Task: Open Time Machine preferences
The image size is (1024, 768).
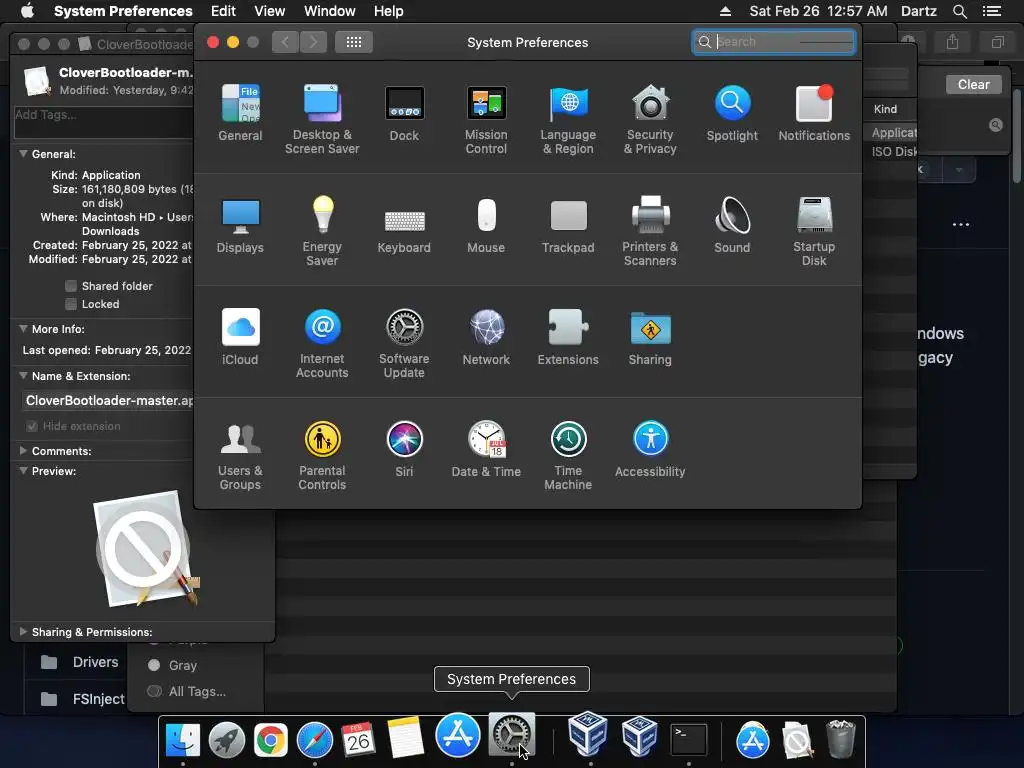Action: 568,455
